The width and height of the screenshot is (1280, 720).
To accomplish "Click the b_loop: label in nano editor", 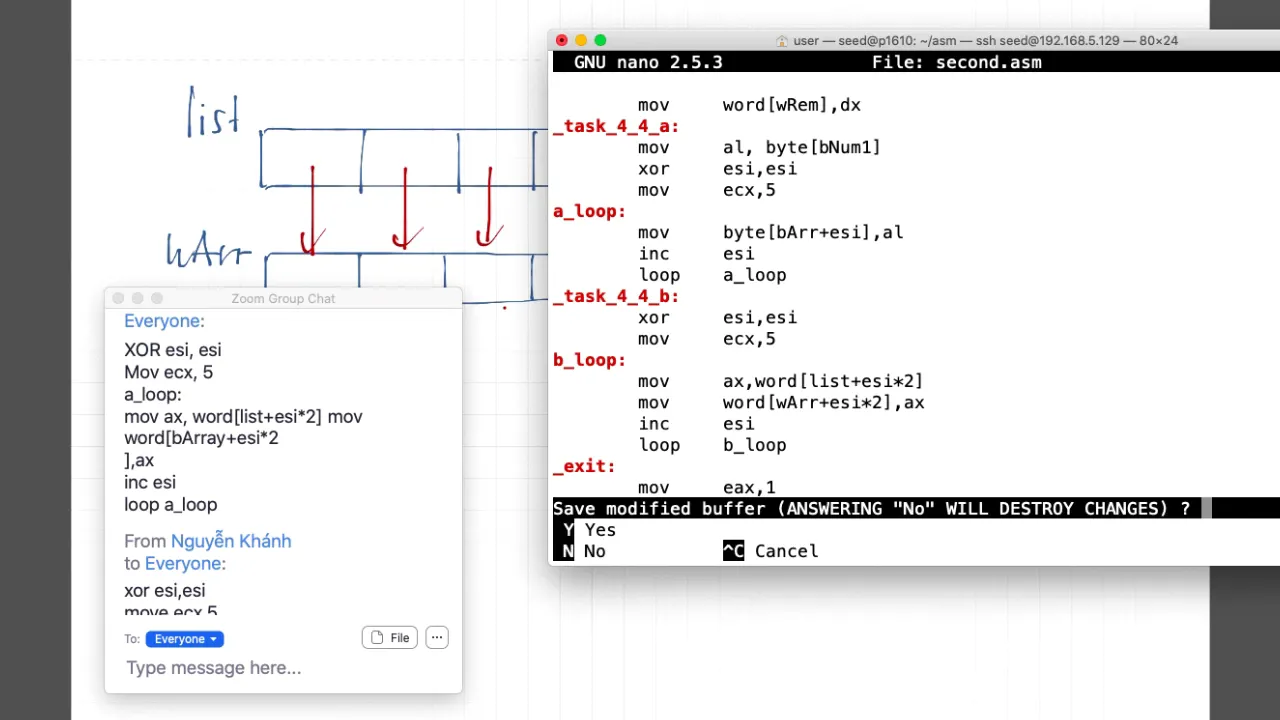I will (589, 360).
